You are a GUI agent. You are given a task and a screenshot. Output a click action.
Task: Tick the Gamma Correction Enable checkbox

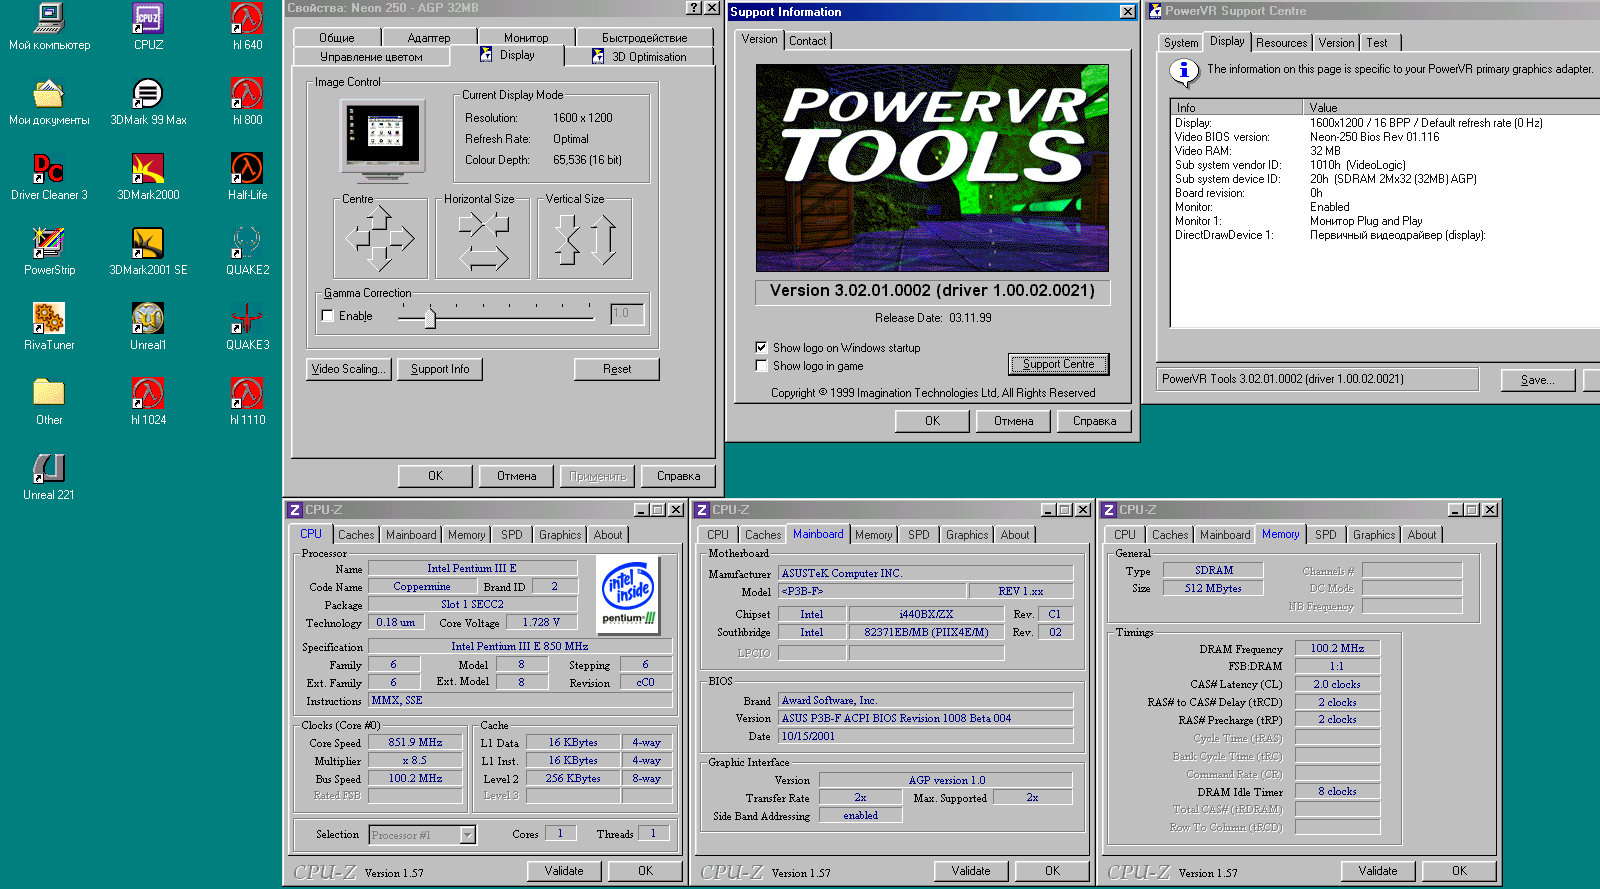coord(328,316)
